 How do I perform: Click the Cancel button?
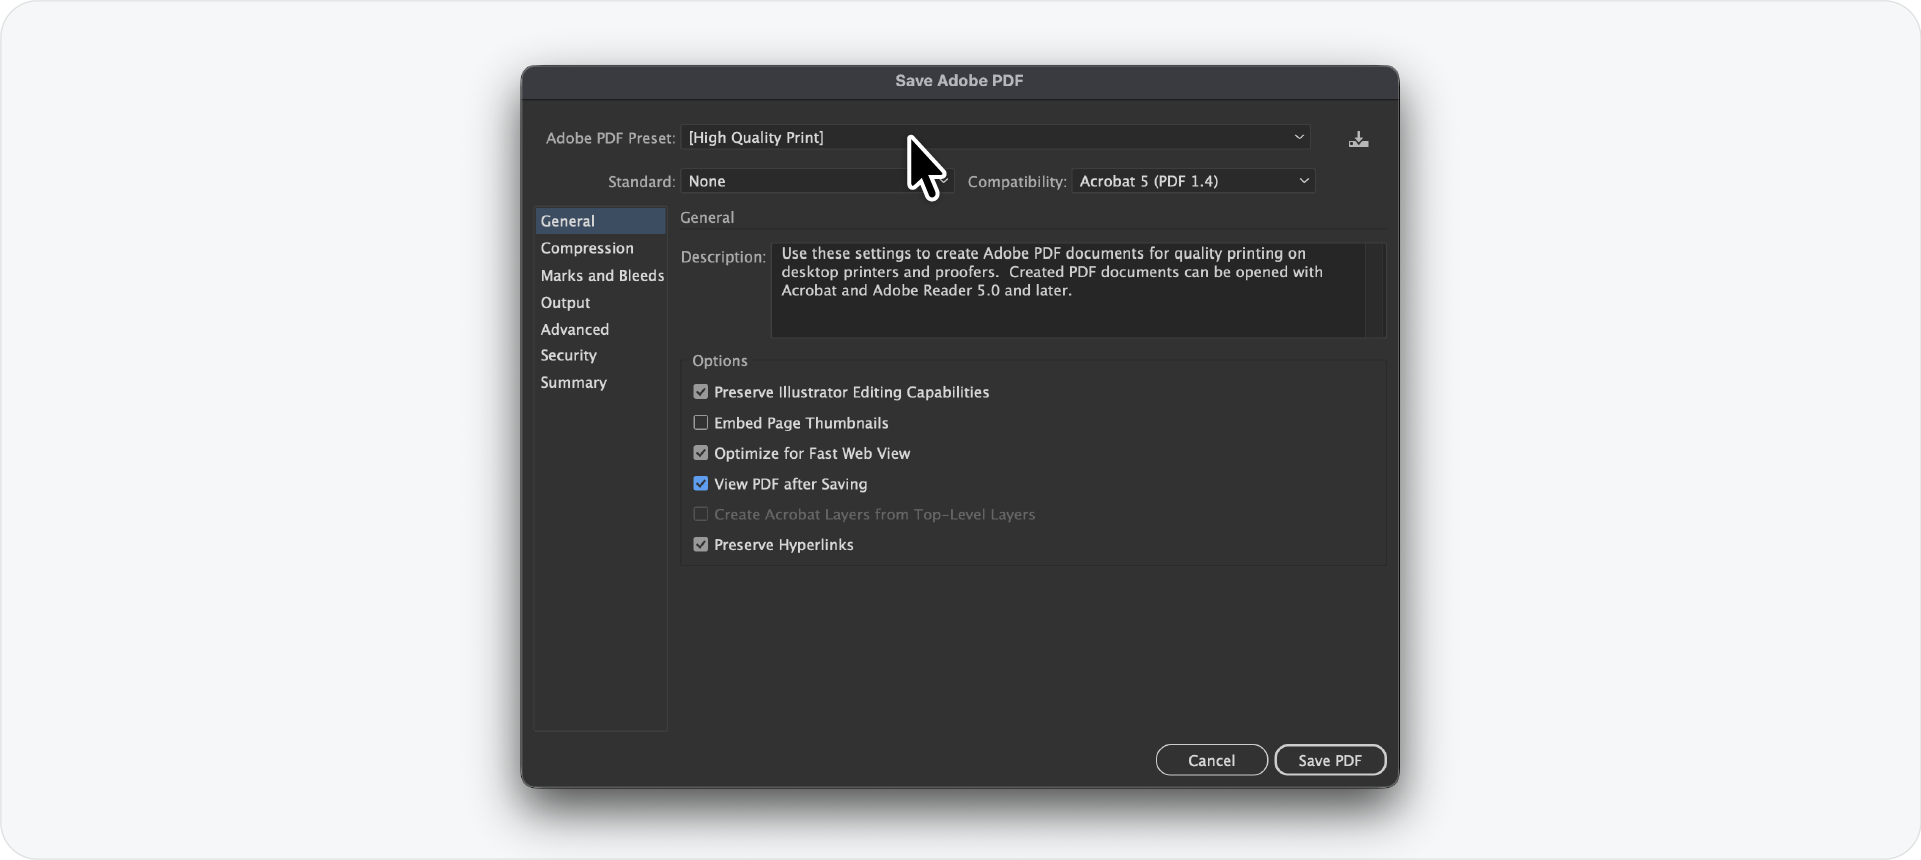point(1212,760)
